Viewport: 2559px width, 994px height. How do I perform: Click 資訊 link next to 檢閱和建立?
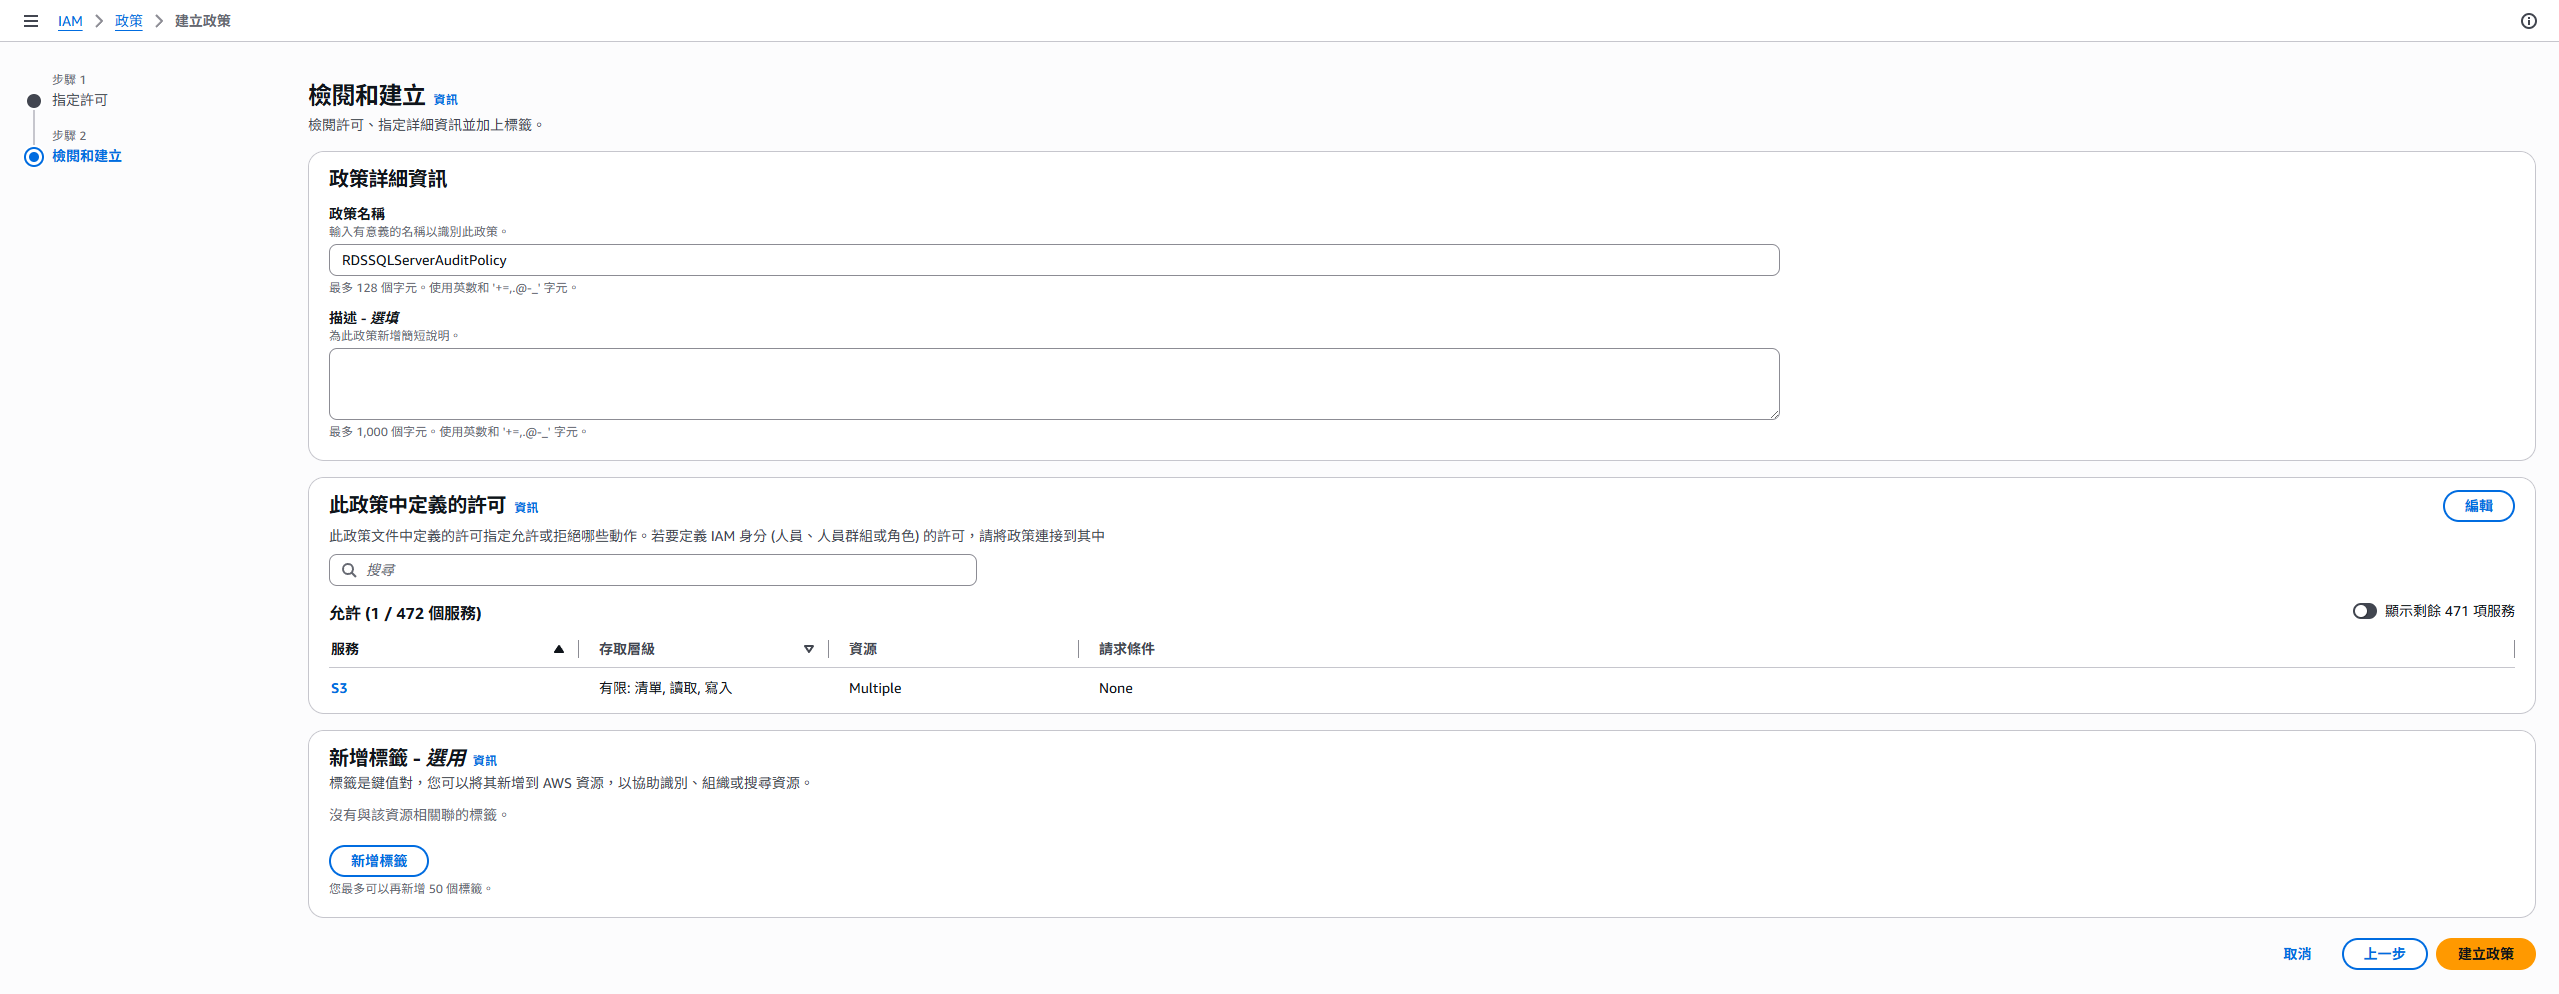[x=446, y=100]
